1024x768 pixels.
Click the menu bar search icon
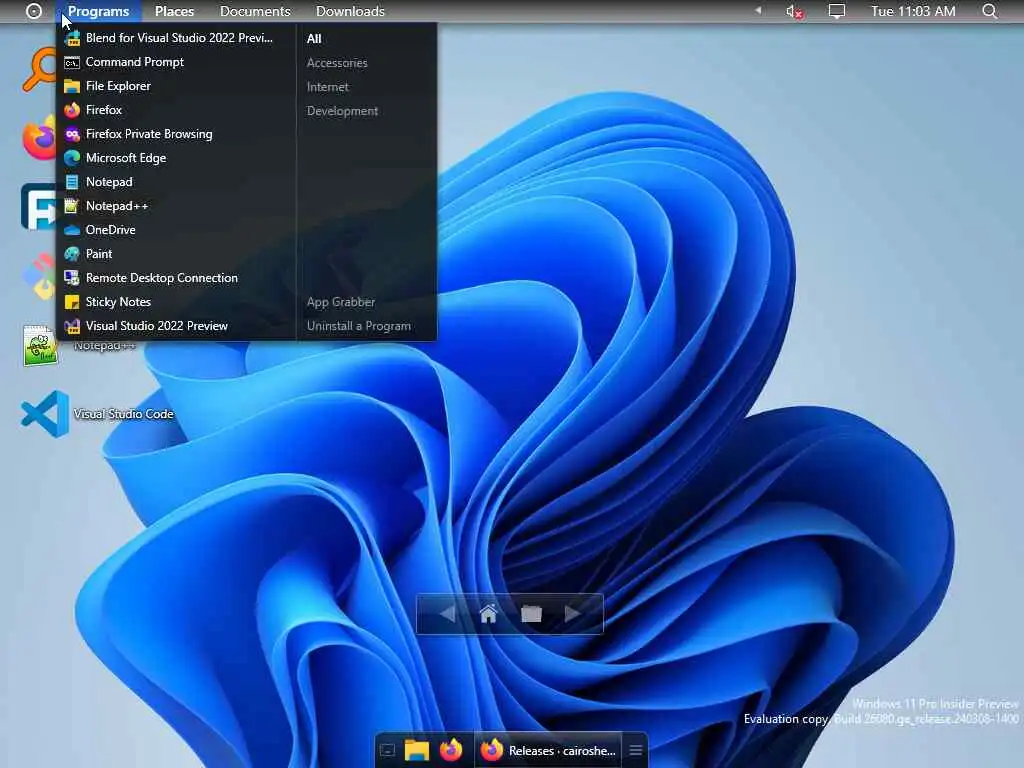(990, 11)
